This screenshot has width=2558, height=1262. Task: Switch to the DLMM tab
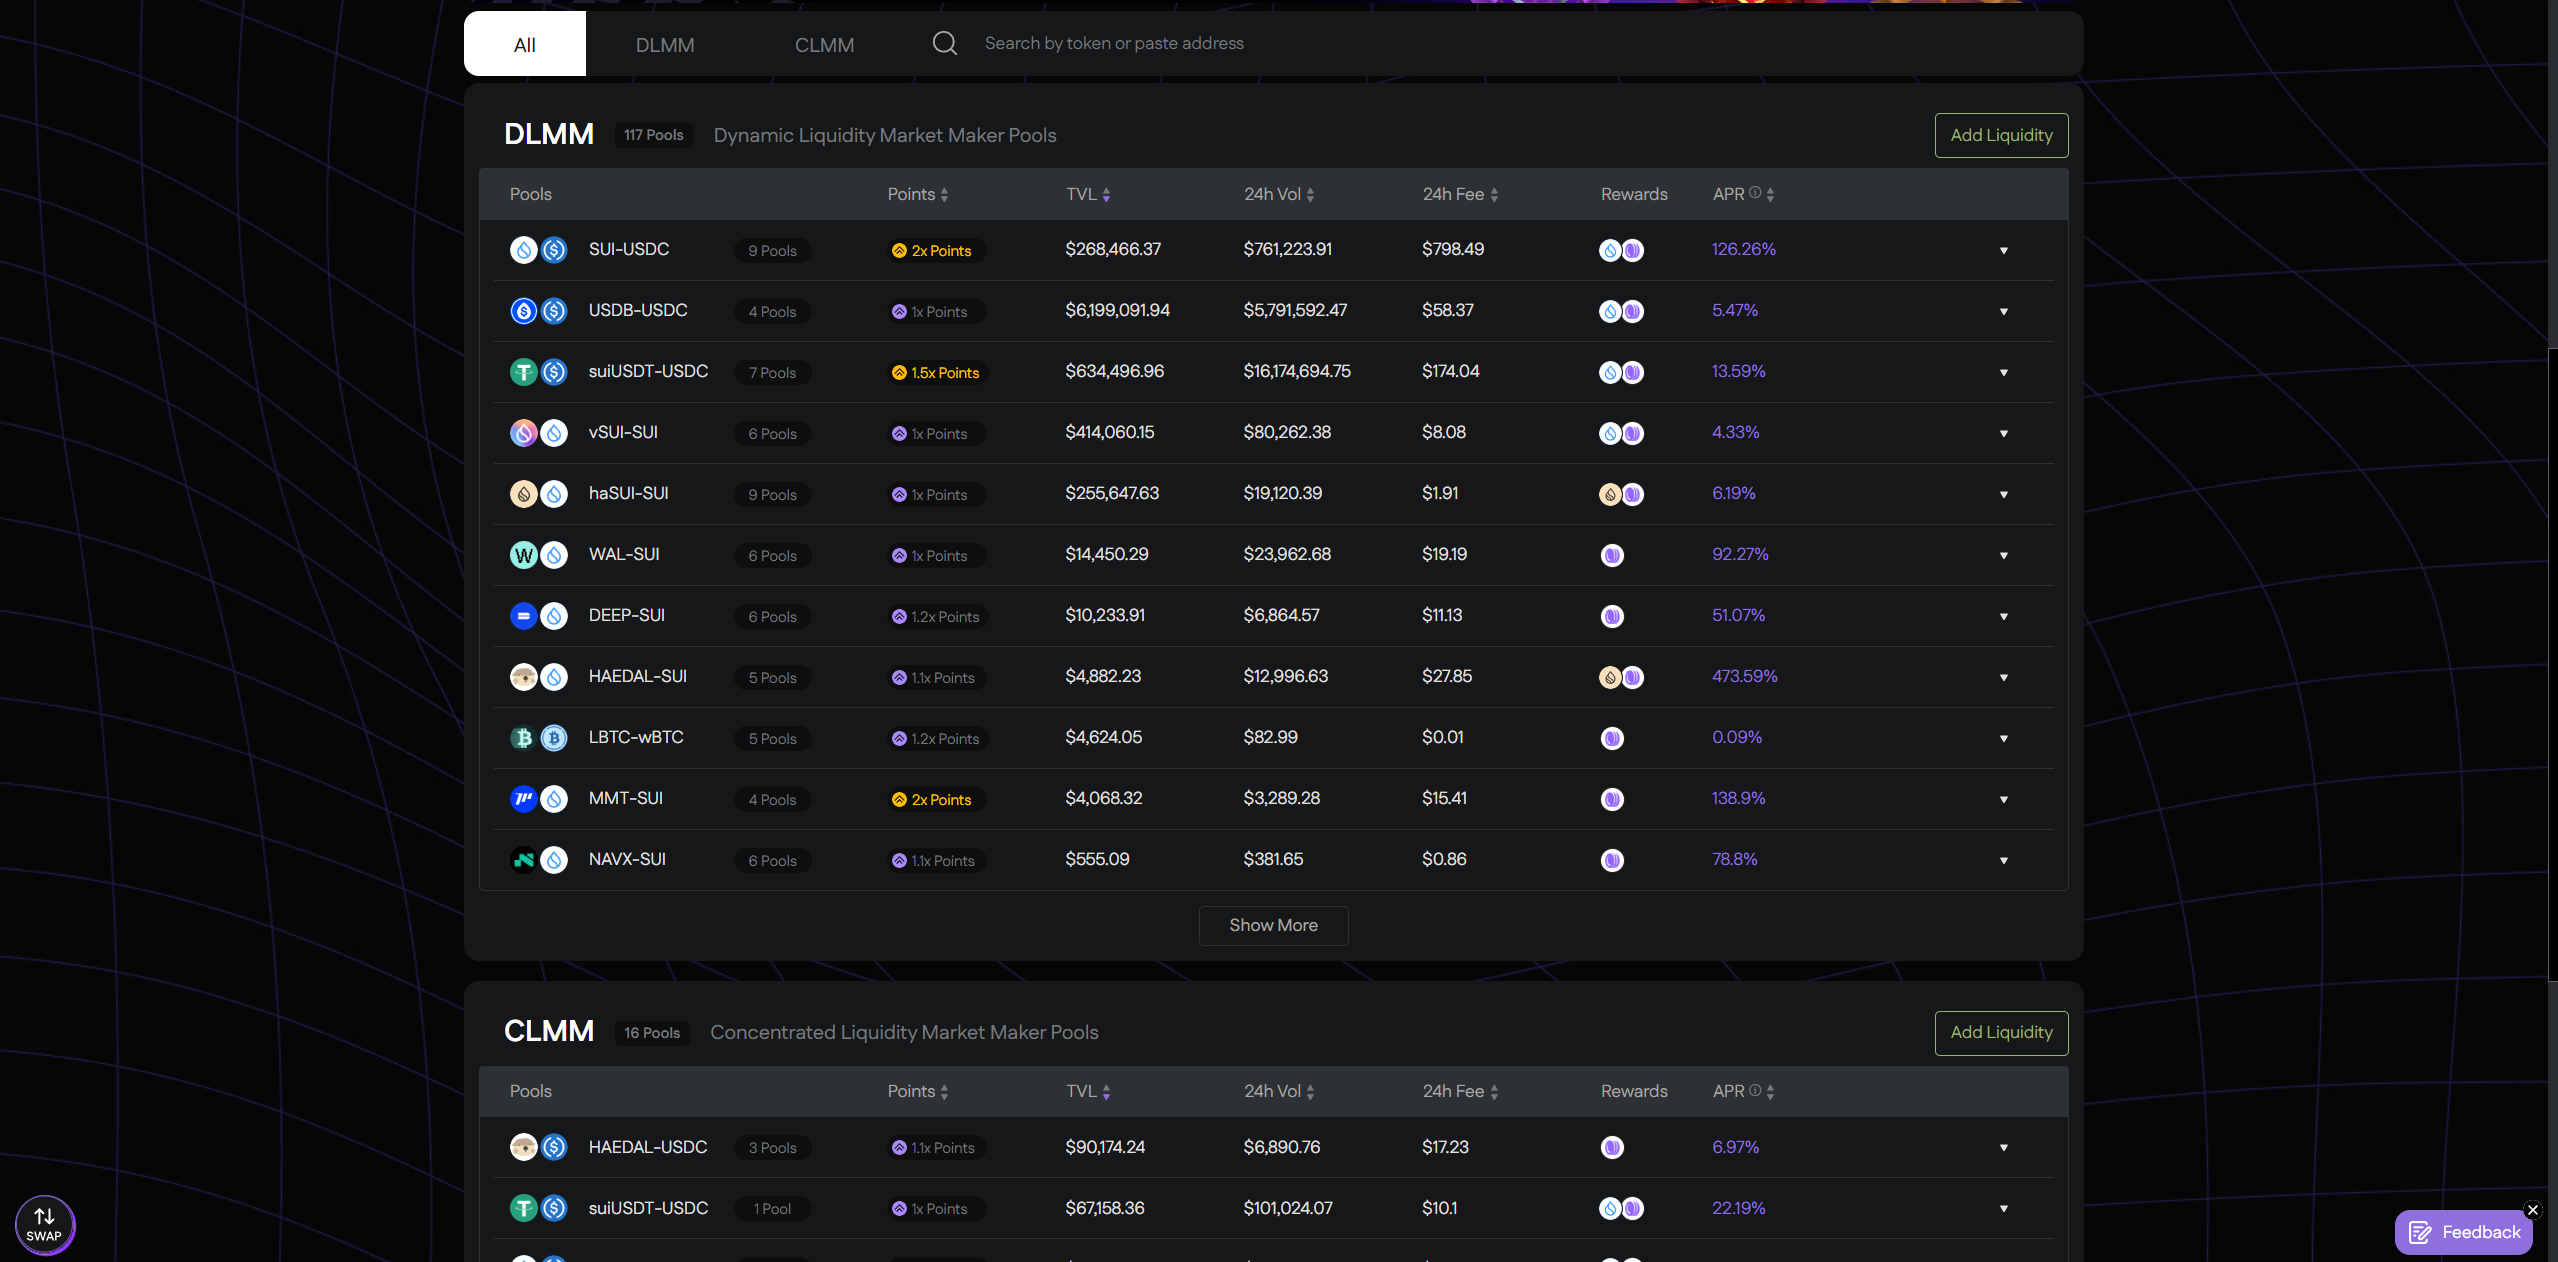[x=665, y=45]
